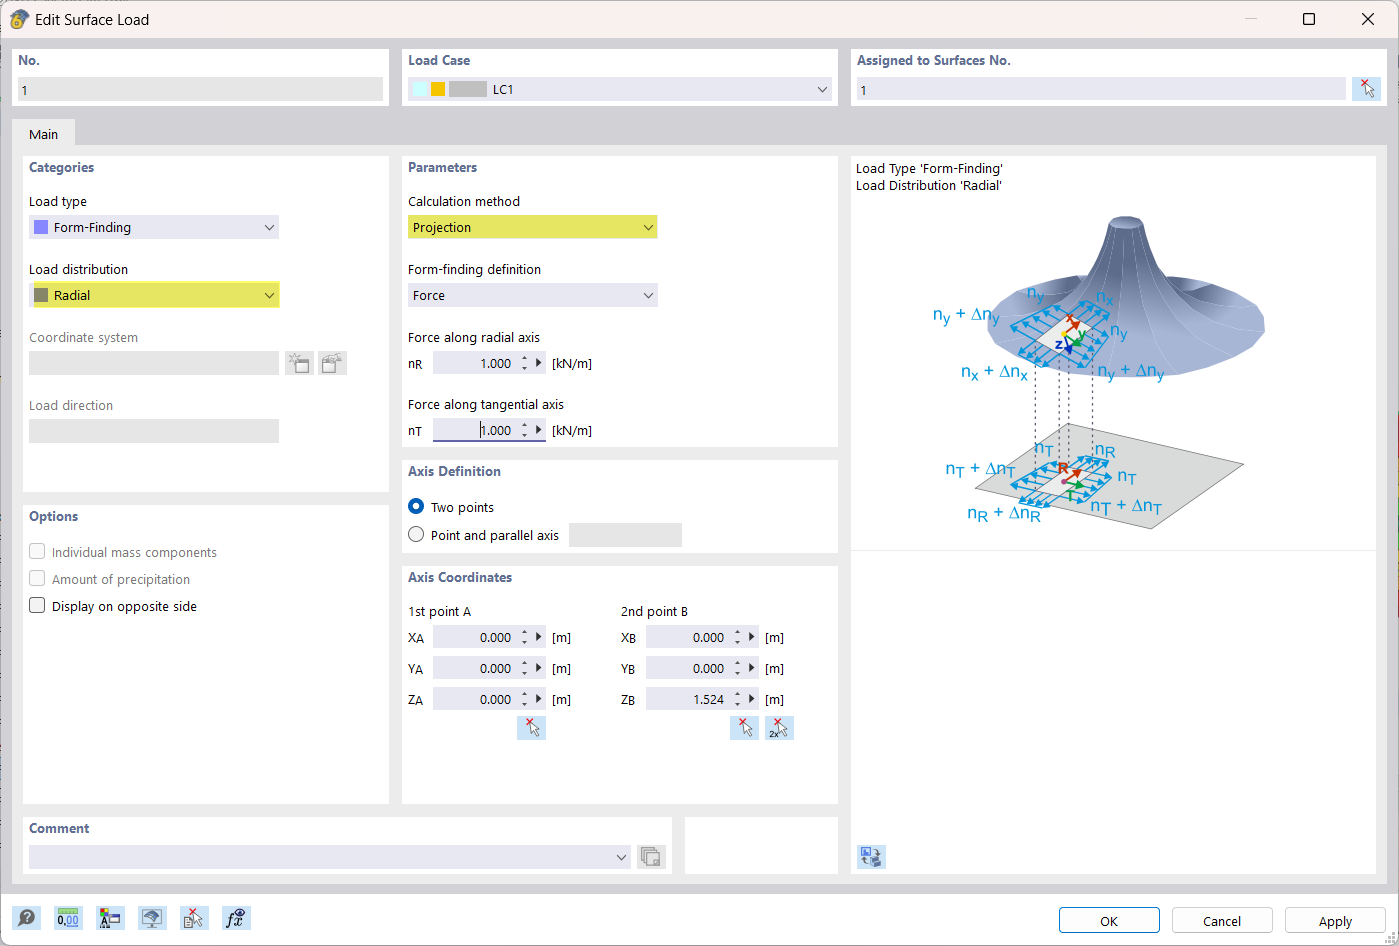Click the form-finding preview diagram
The height and width of the screenshot is (946, 1399).
1098,372
